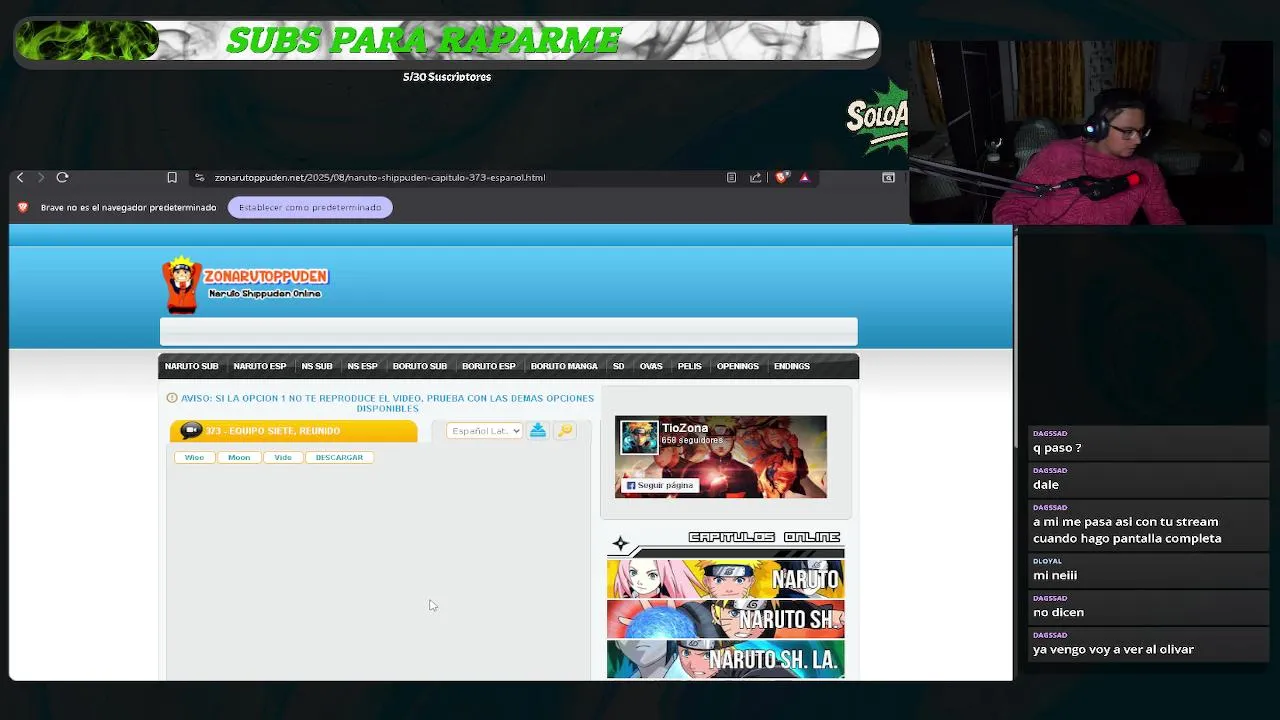The width and height of the screenshot is (1280, 720).
Task: Click the DESCARGAR button
Action: (339, 457)
